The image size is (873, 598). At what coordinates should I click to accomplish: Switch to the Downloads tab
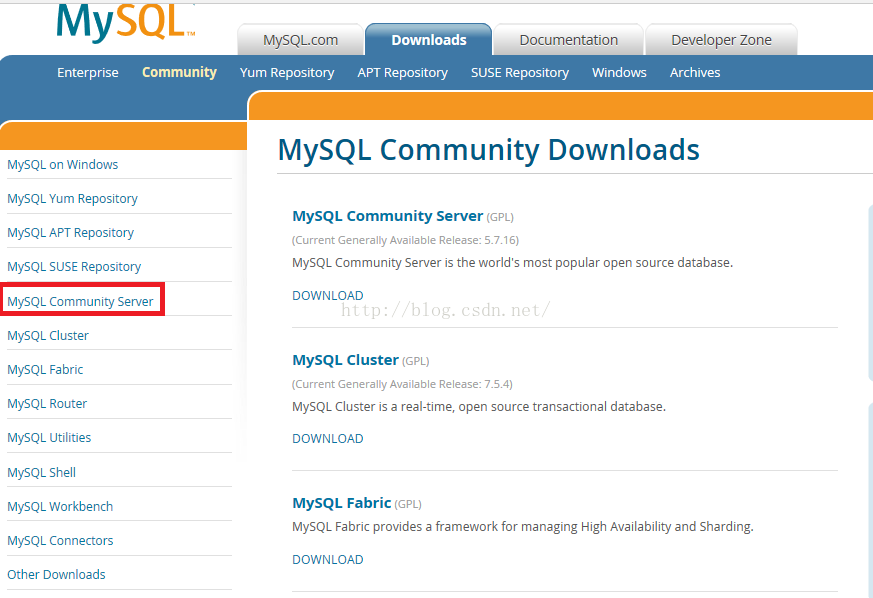(429, 40)
